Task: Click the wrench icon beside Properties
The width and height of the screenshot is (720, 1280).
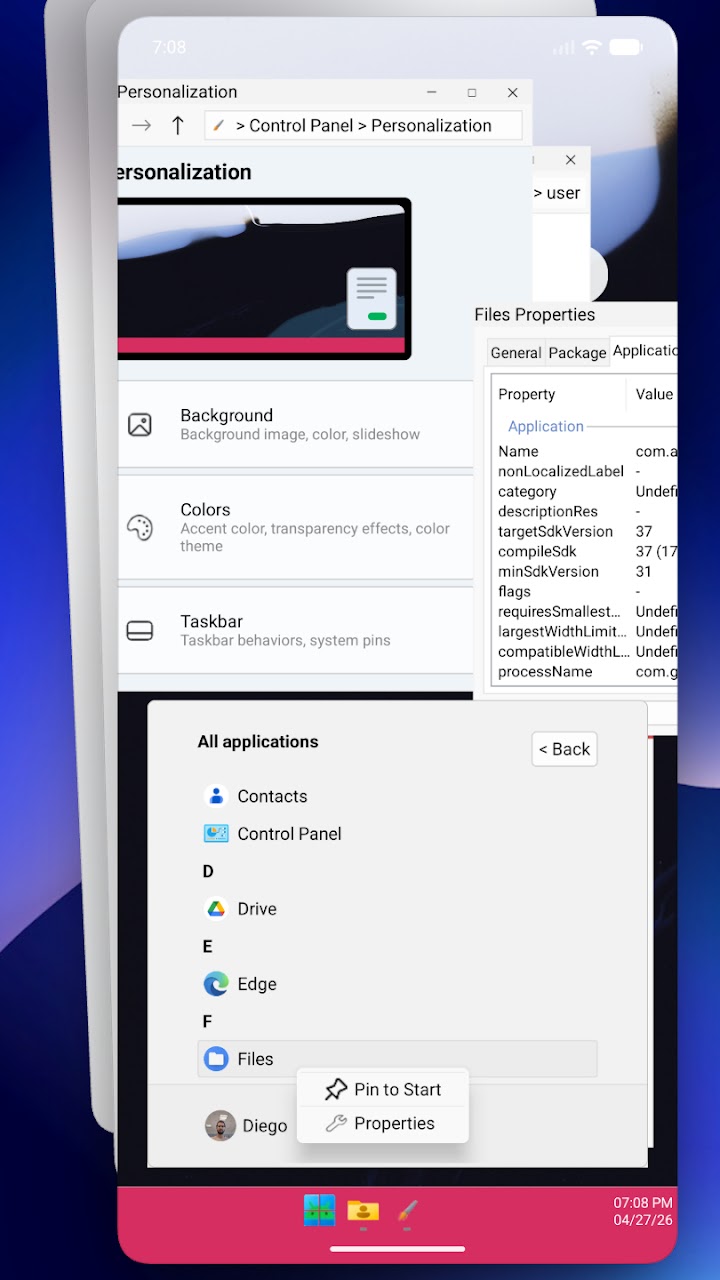Action: (x=336, y=1124)
